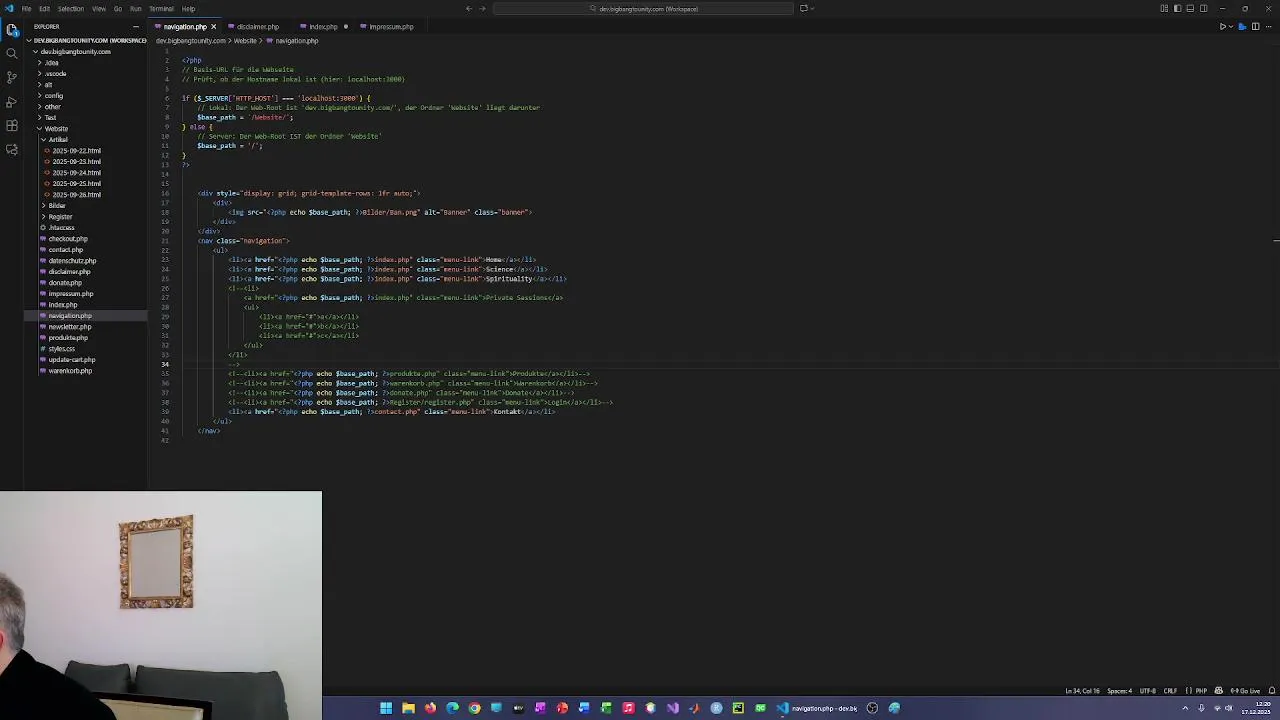This screenshot has width=1280, height=720.
Task: Open the Go menu
Action: [x=118, y=9]
